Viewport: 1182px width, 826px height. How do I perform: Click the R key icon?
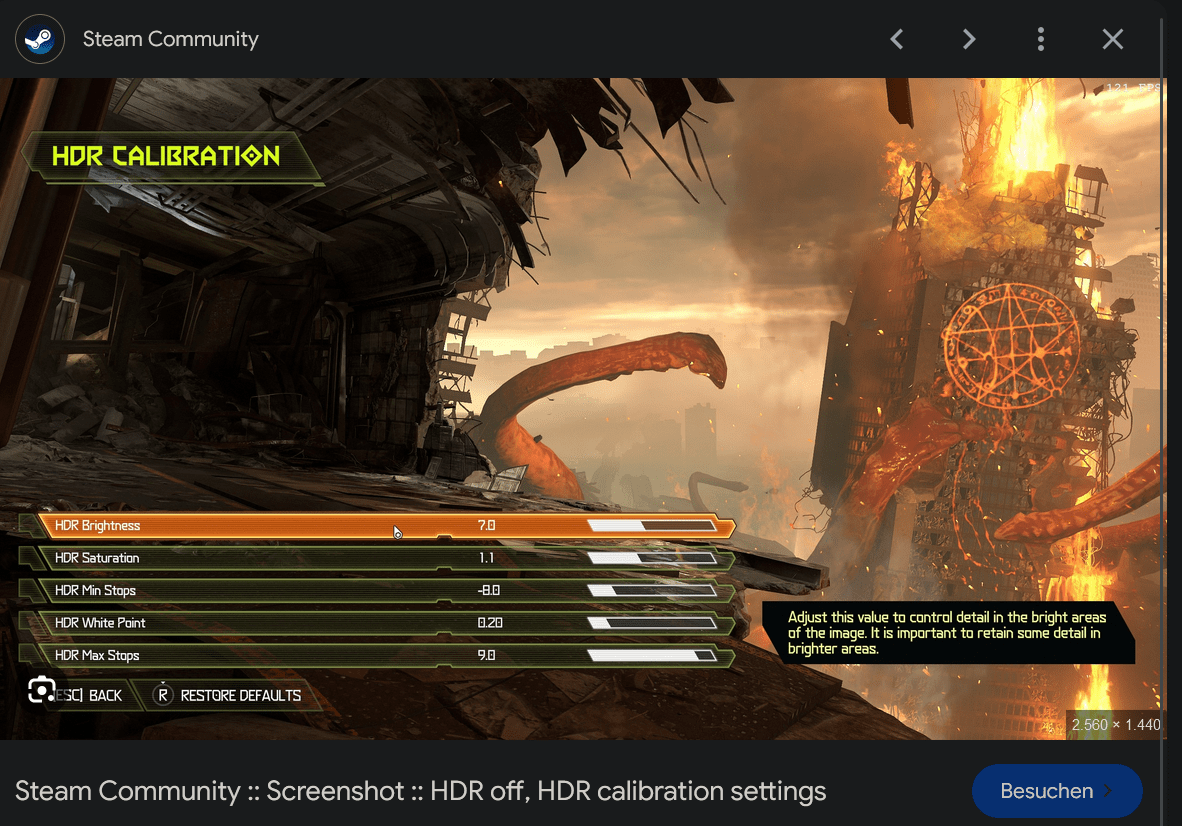[163, 695]
